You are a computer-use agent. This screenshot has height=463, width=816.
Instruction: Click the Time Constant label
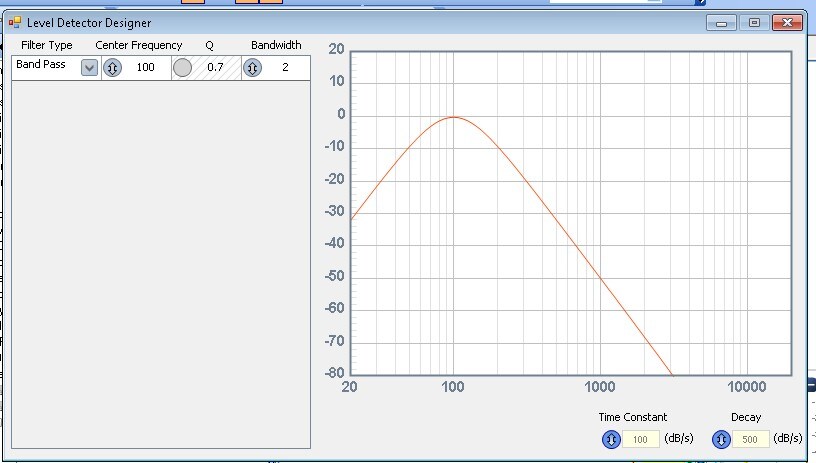[x=633, y=417]
